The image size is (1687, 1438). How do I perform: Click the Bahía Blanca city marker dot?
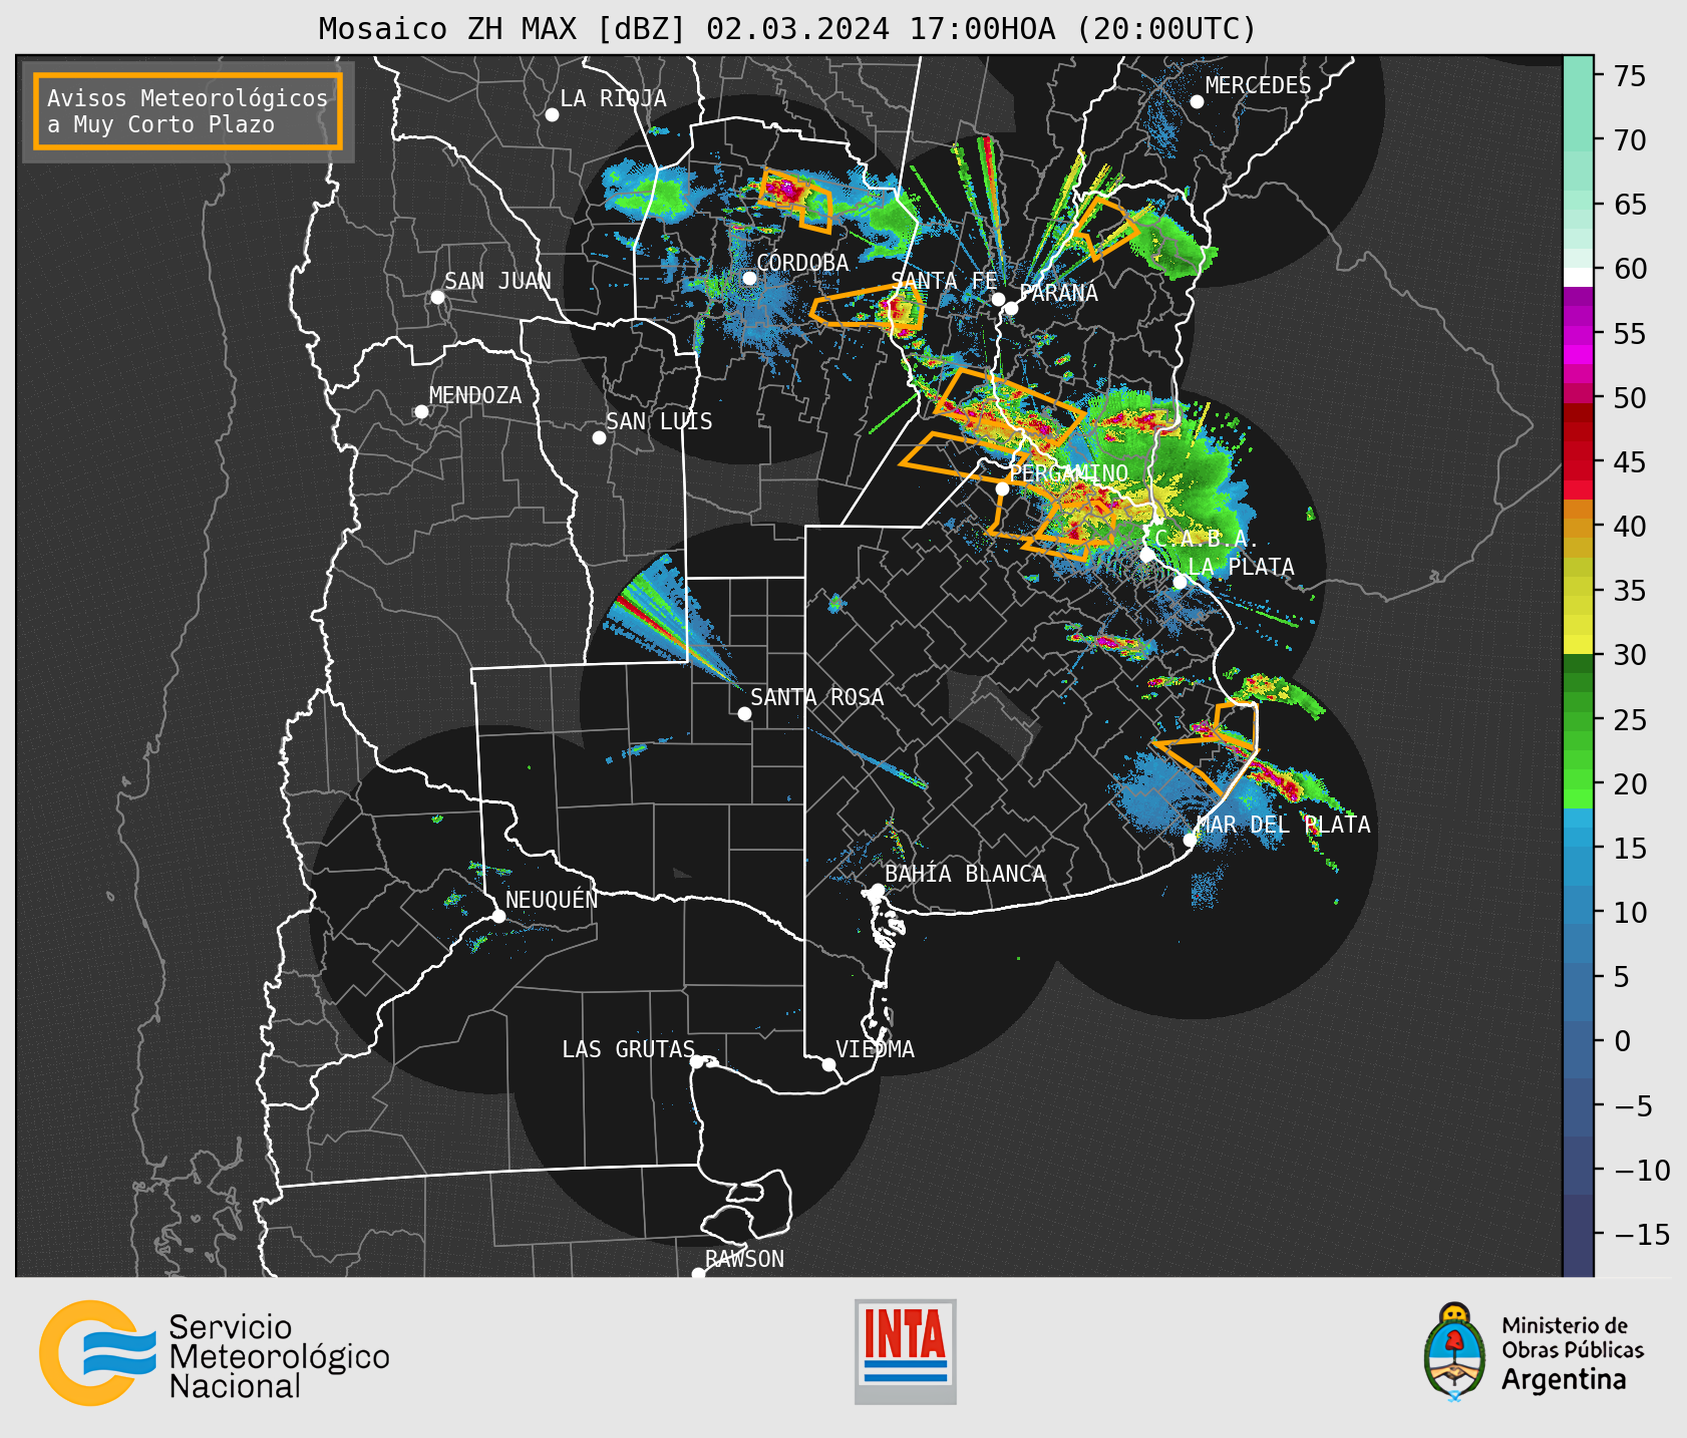877,890
